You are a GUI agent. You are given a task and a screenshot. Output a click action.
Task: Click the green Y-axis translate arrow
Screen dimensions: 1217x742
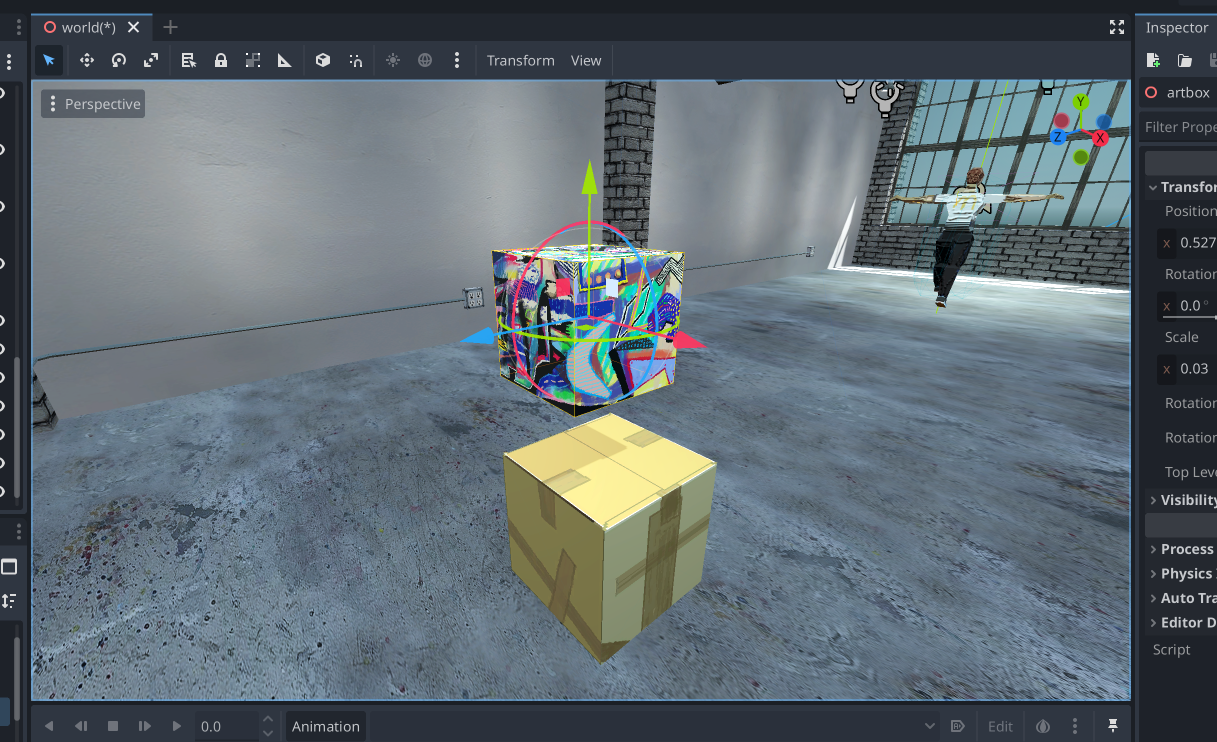coord(590,176)
